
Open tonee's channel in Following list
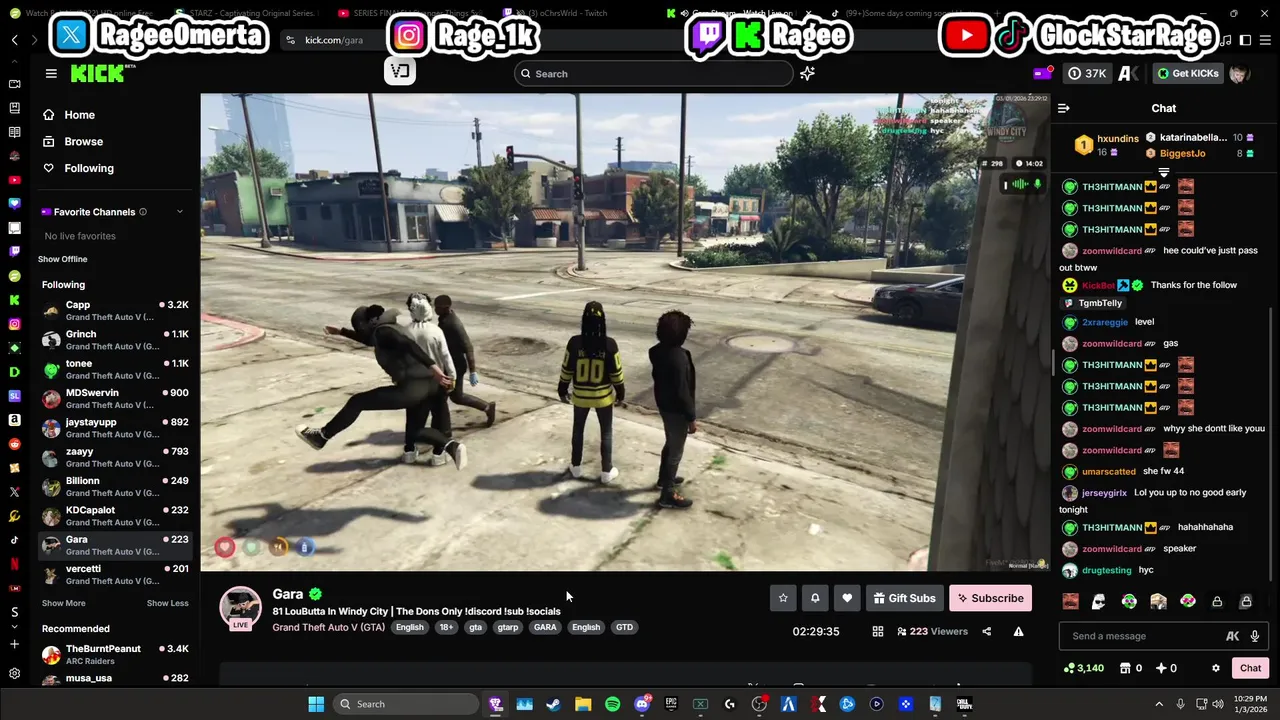coord(115,369)
